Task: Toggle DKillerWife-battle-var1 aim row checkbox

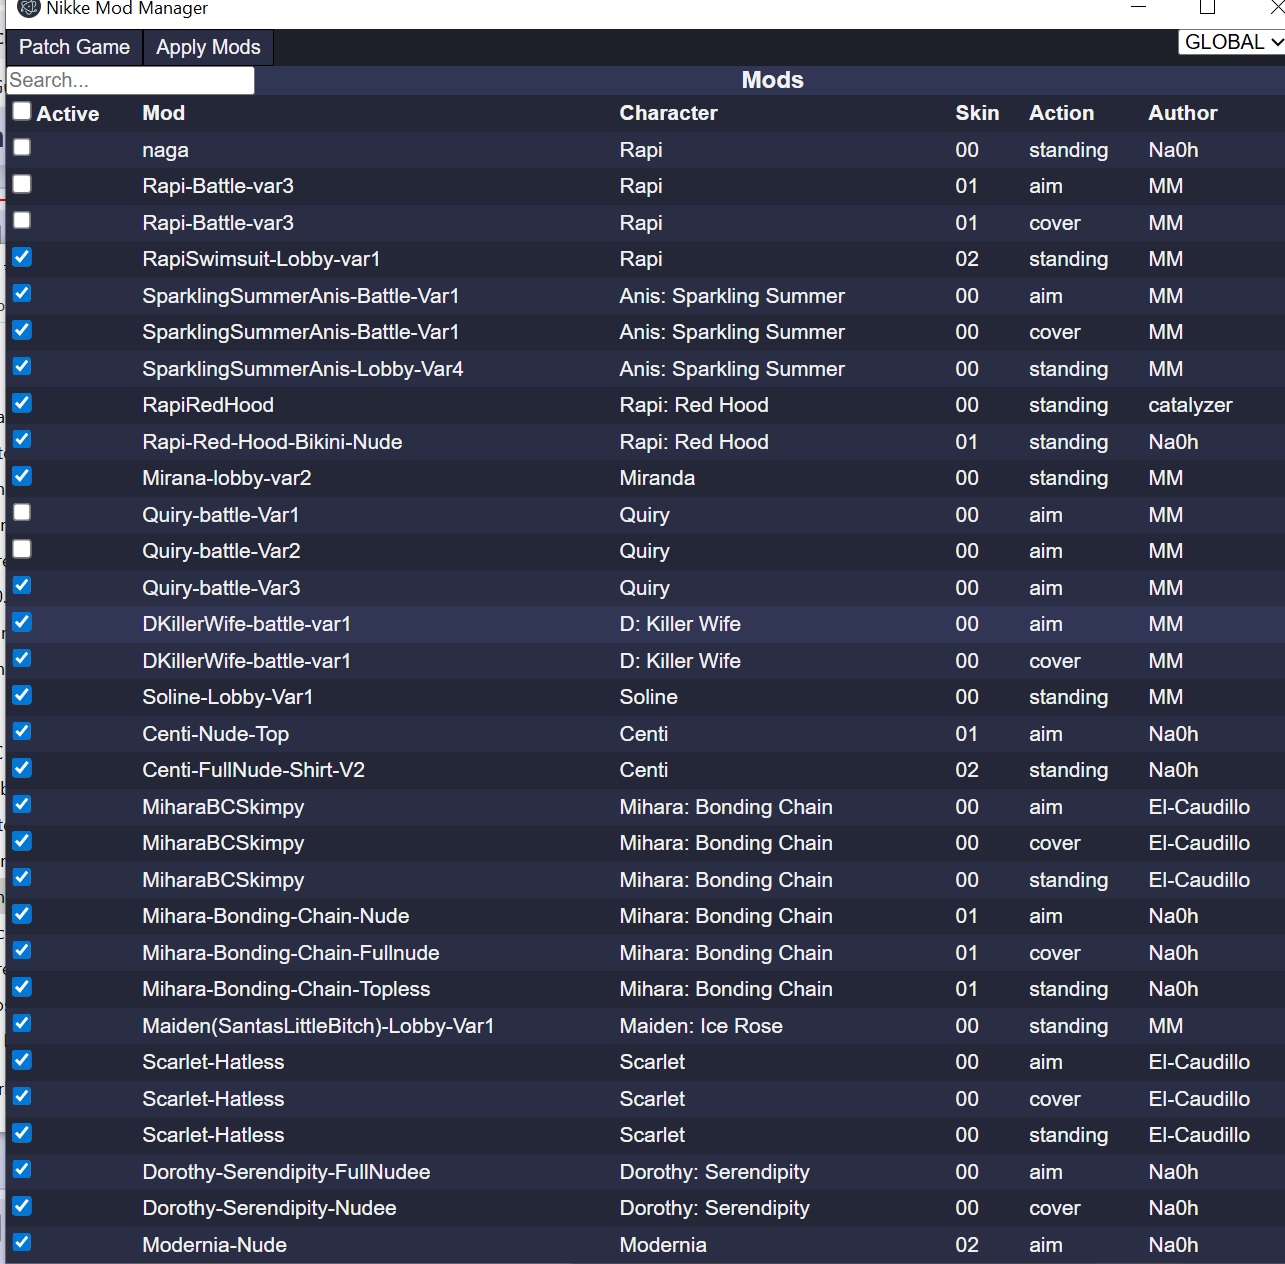Action: [22, 622]
